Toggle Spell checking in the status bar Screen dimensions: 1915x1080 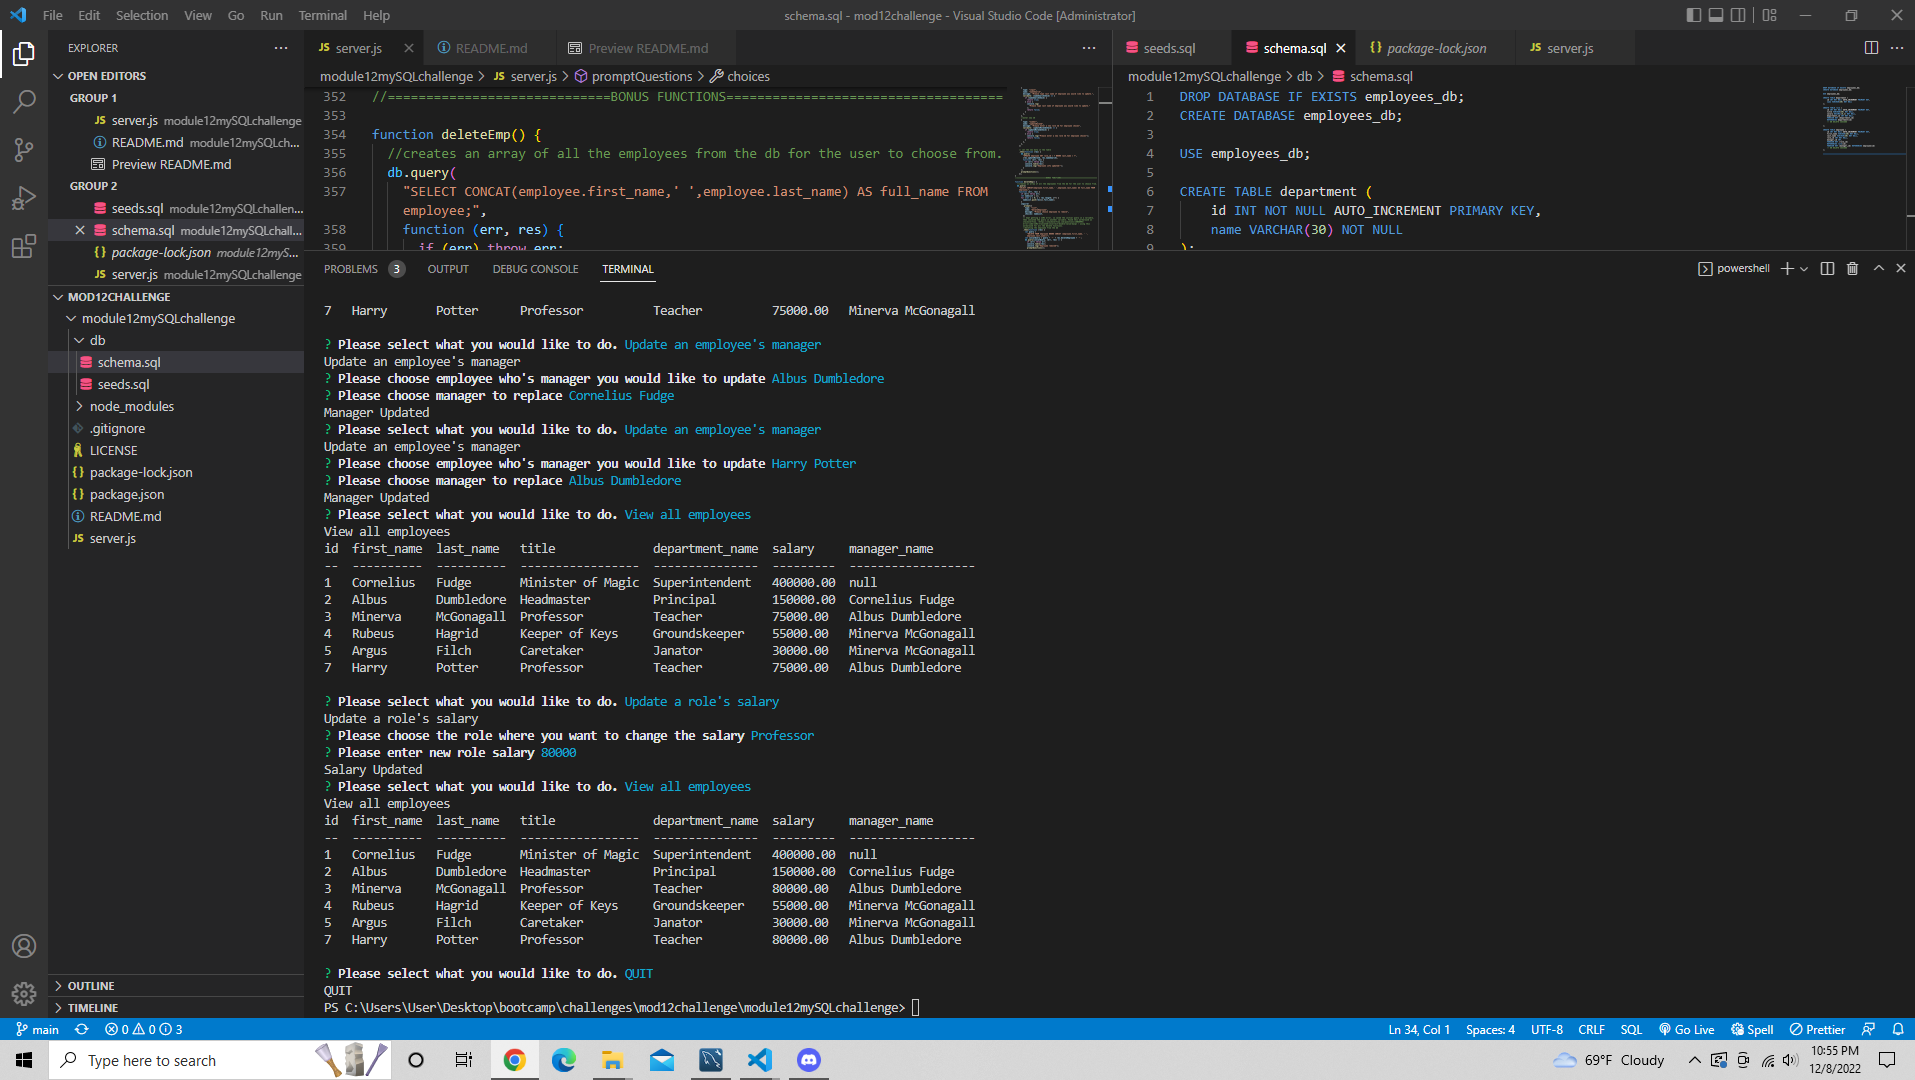tap(1753, 1028)
